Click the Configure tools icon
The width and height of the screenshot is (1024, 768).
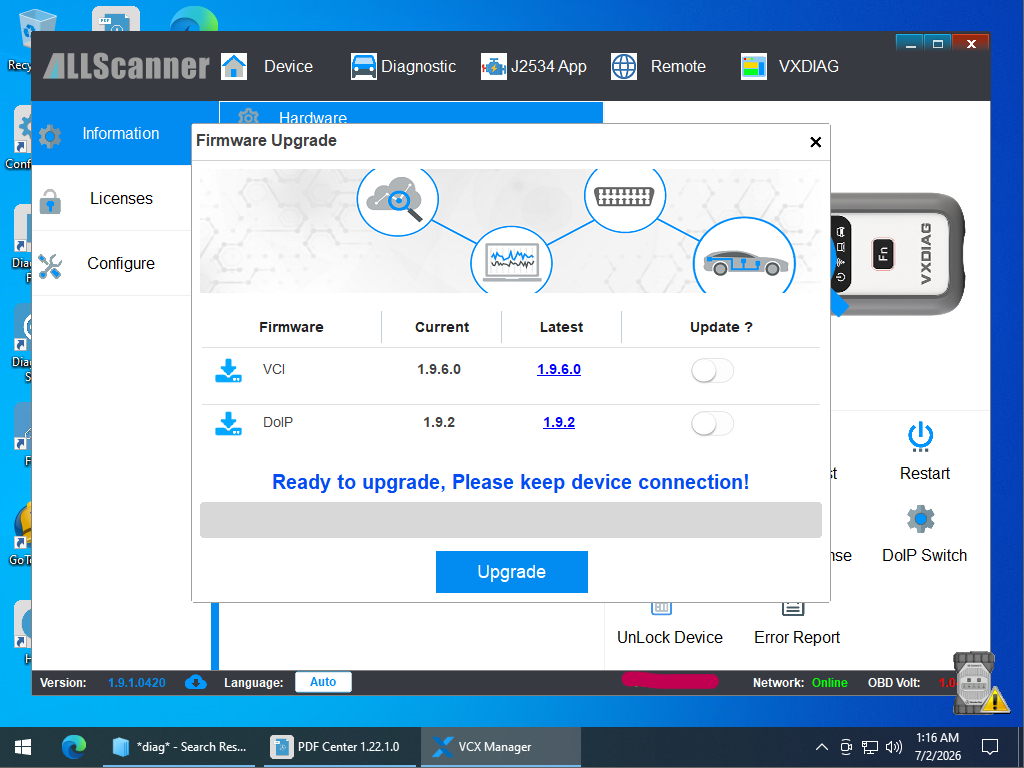pos(50,266)
